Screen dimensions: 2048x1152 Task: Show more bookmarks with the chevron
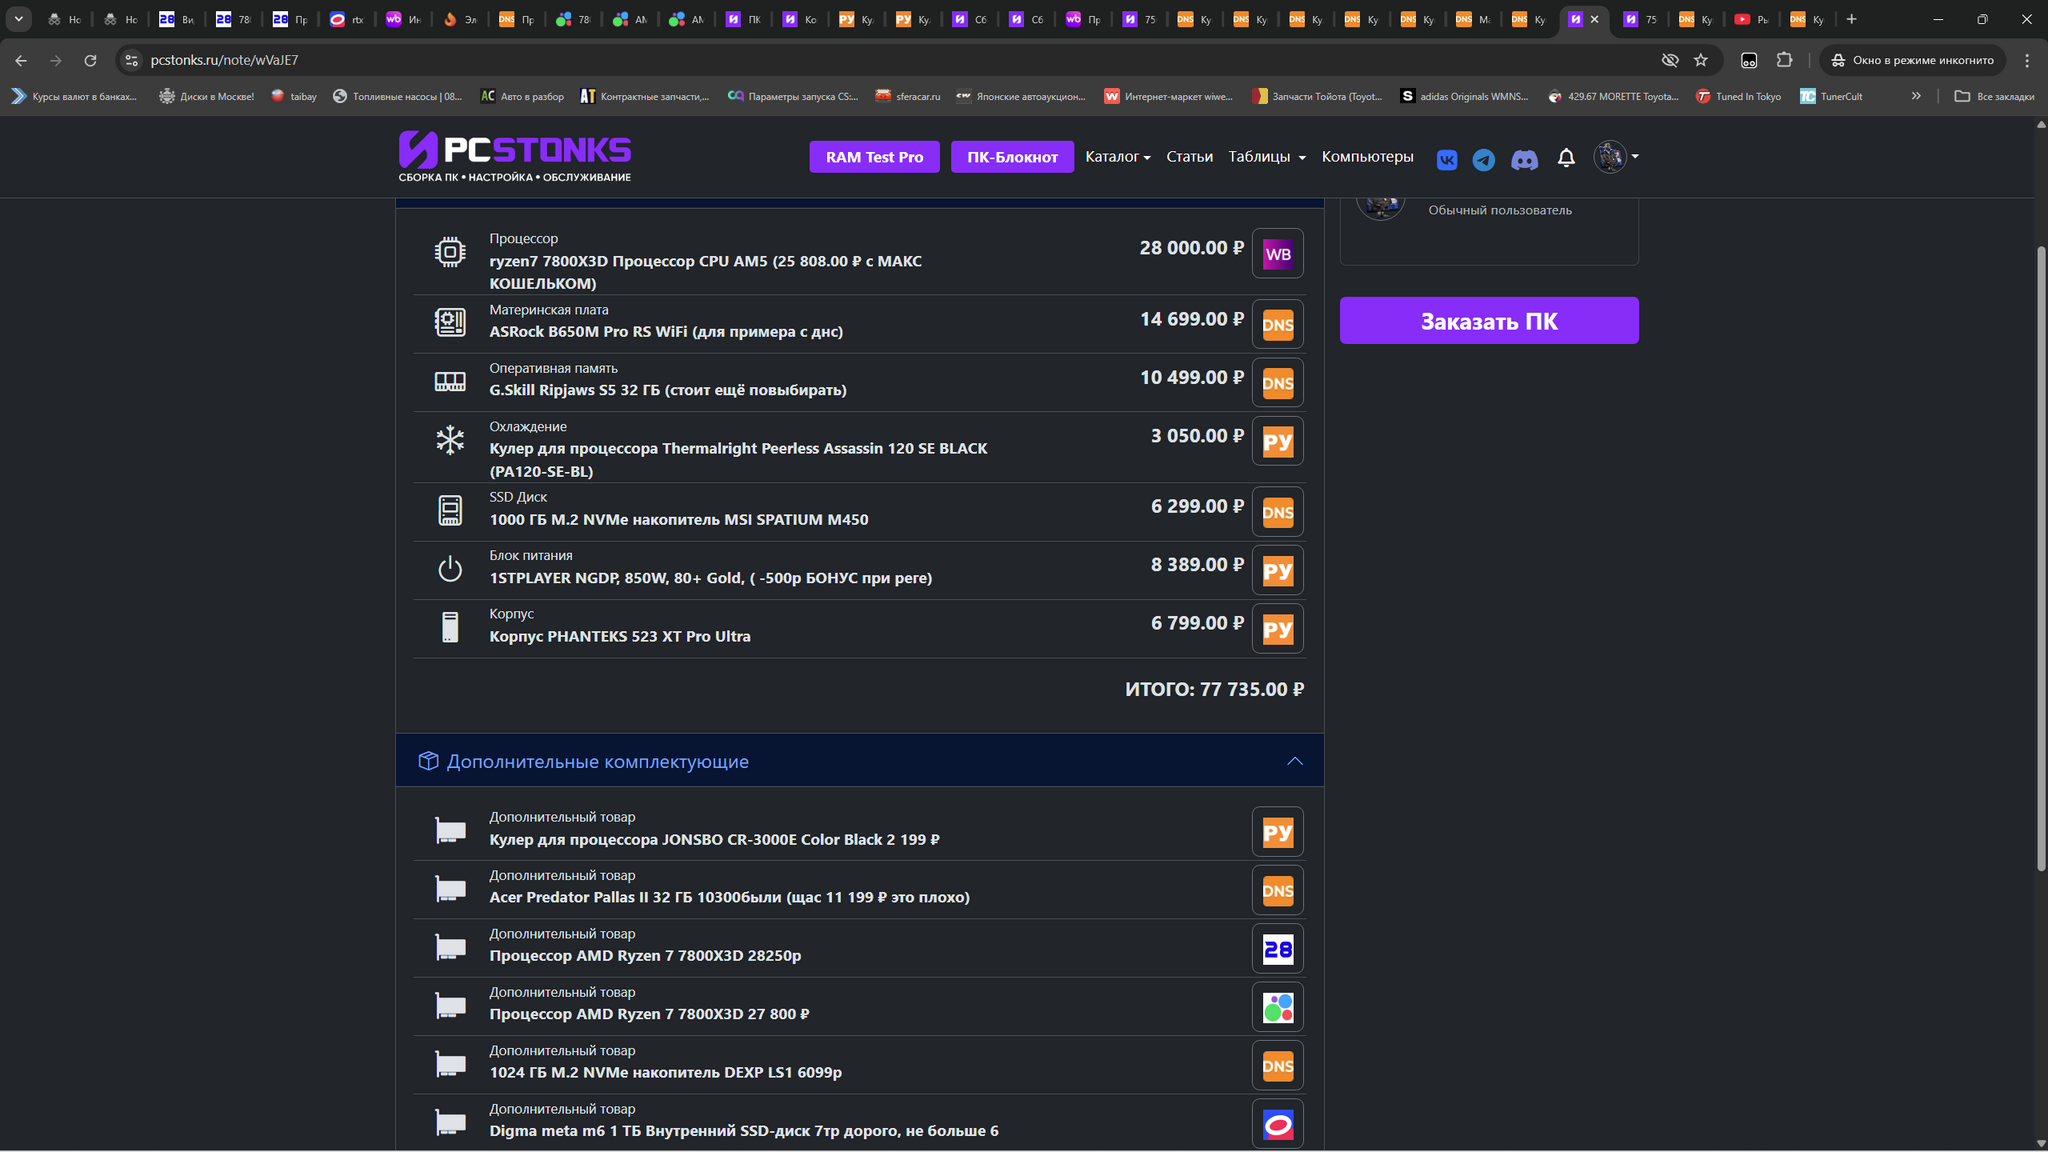pyautogui.click(x=1916, y=96)
